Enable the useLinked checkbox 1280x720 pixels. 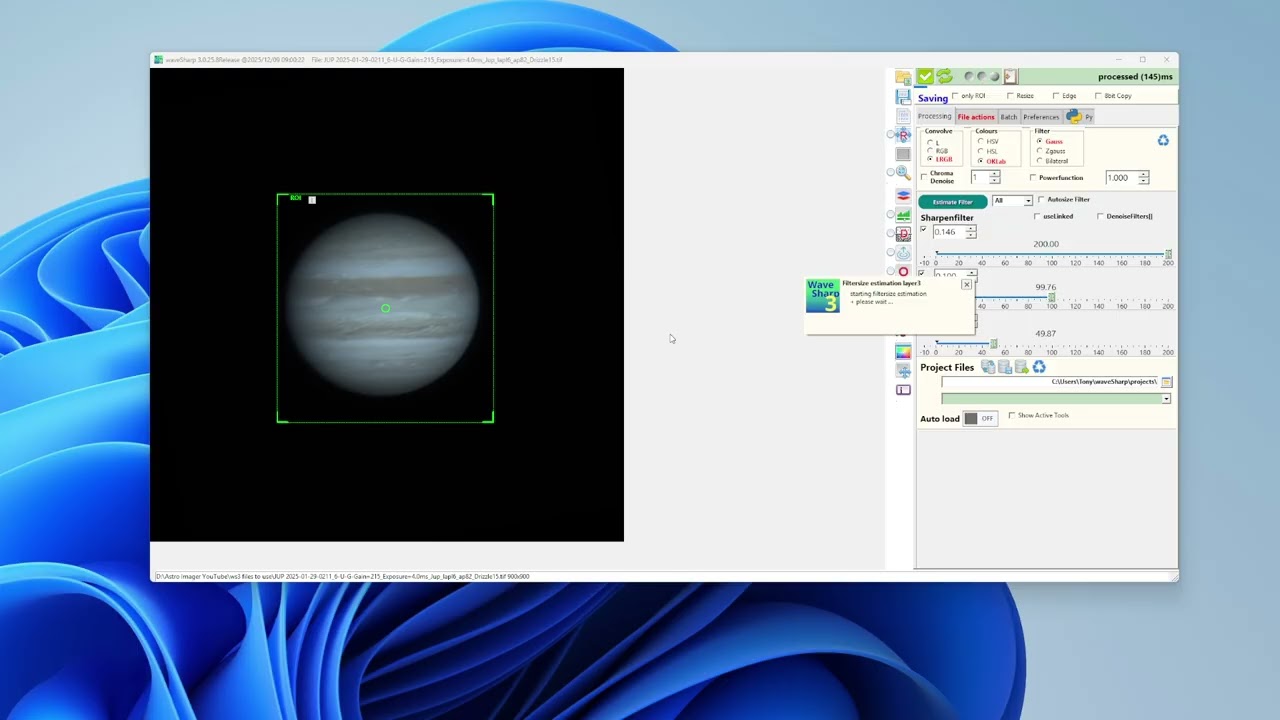tap(1037, 216)
